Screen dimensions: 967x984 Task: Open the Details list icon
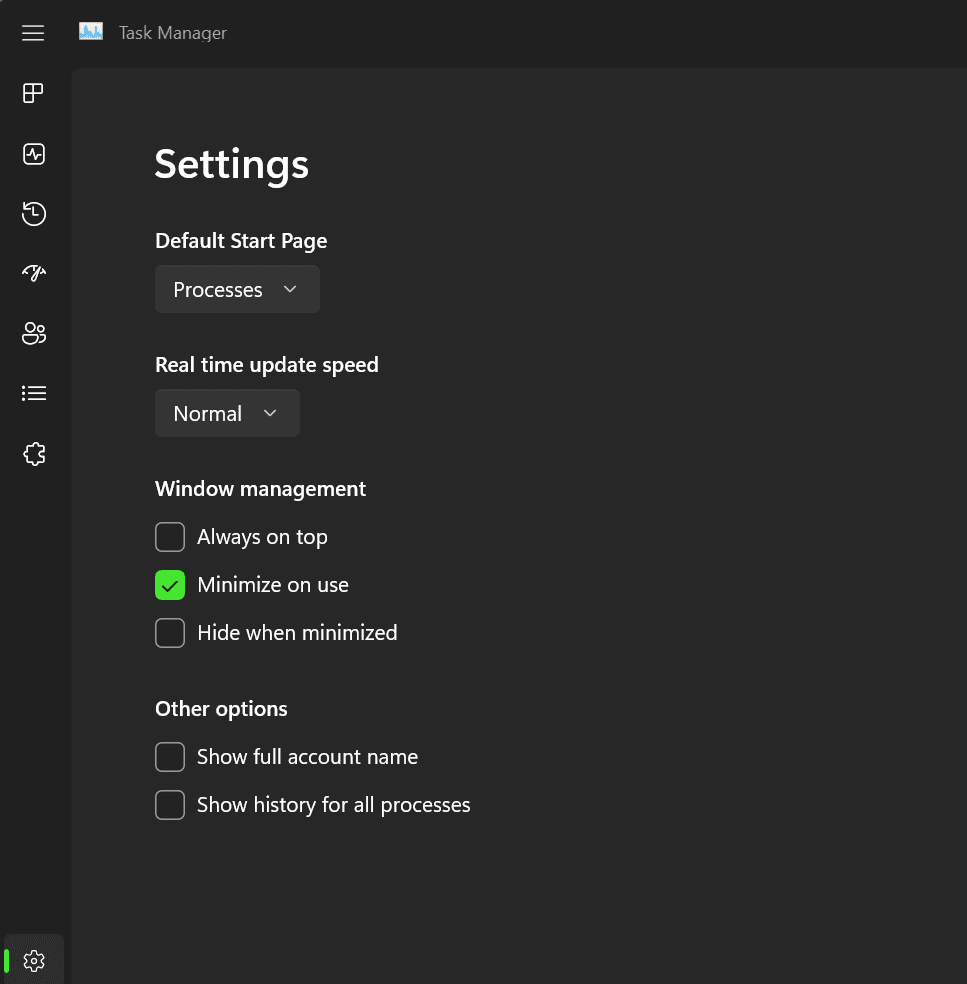click(34, 393)
